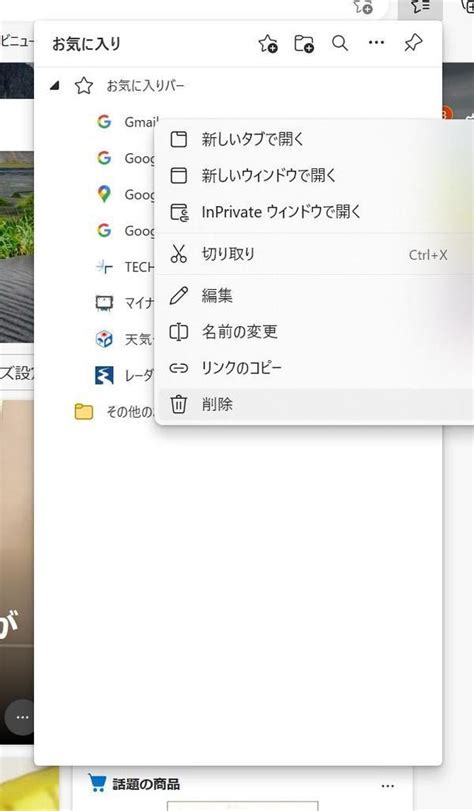Collapse the お気に入りバー tree arrow
474x811 pixels.
pos(54,86)
